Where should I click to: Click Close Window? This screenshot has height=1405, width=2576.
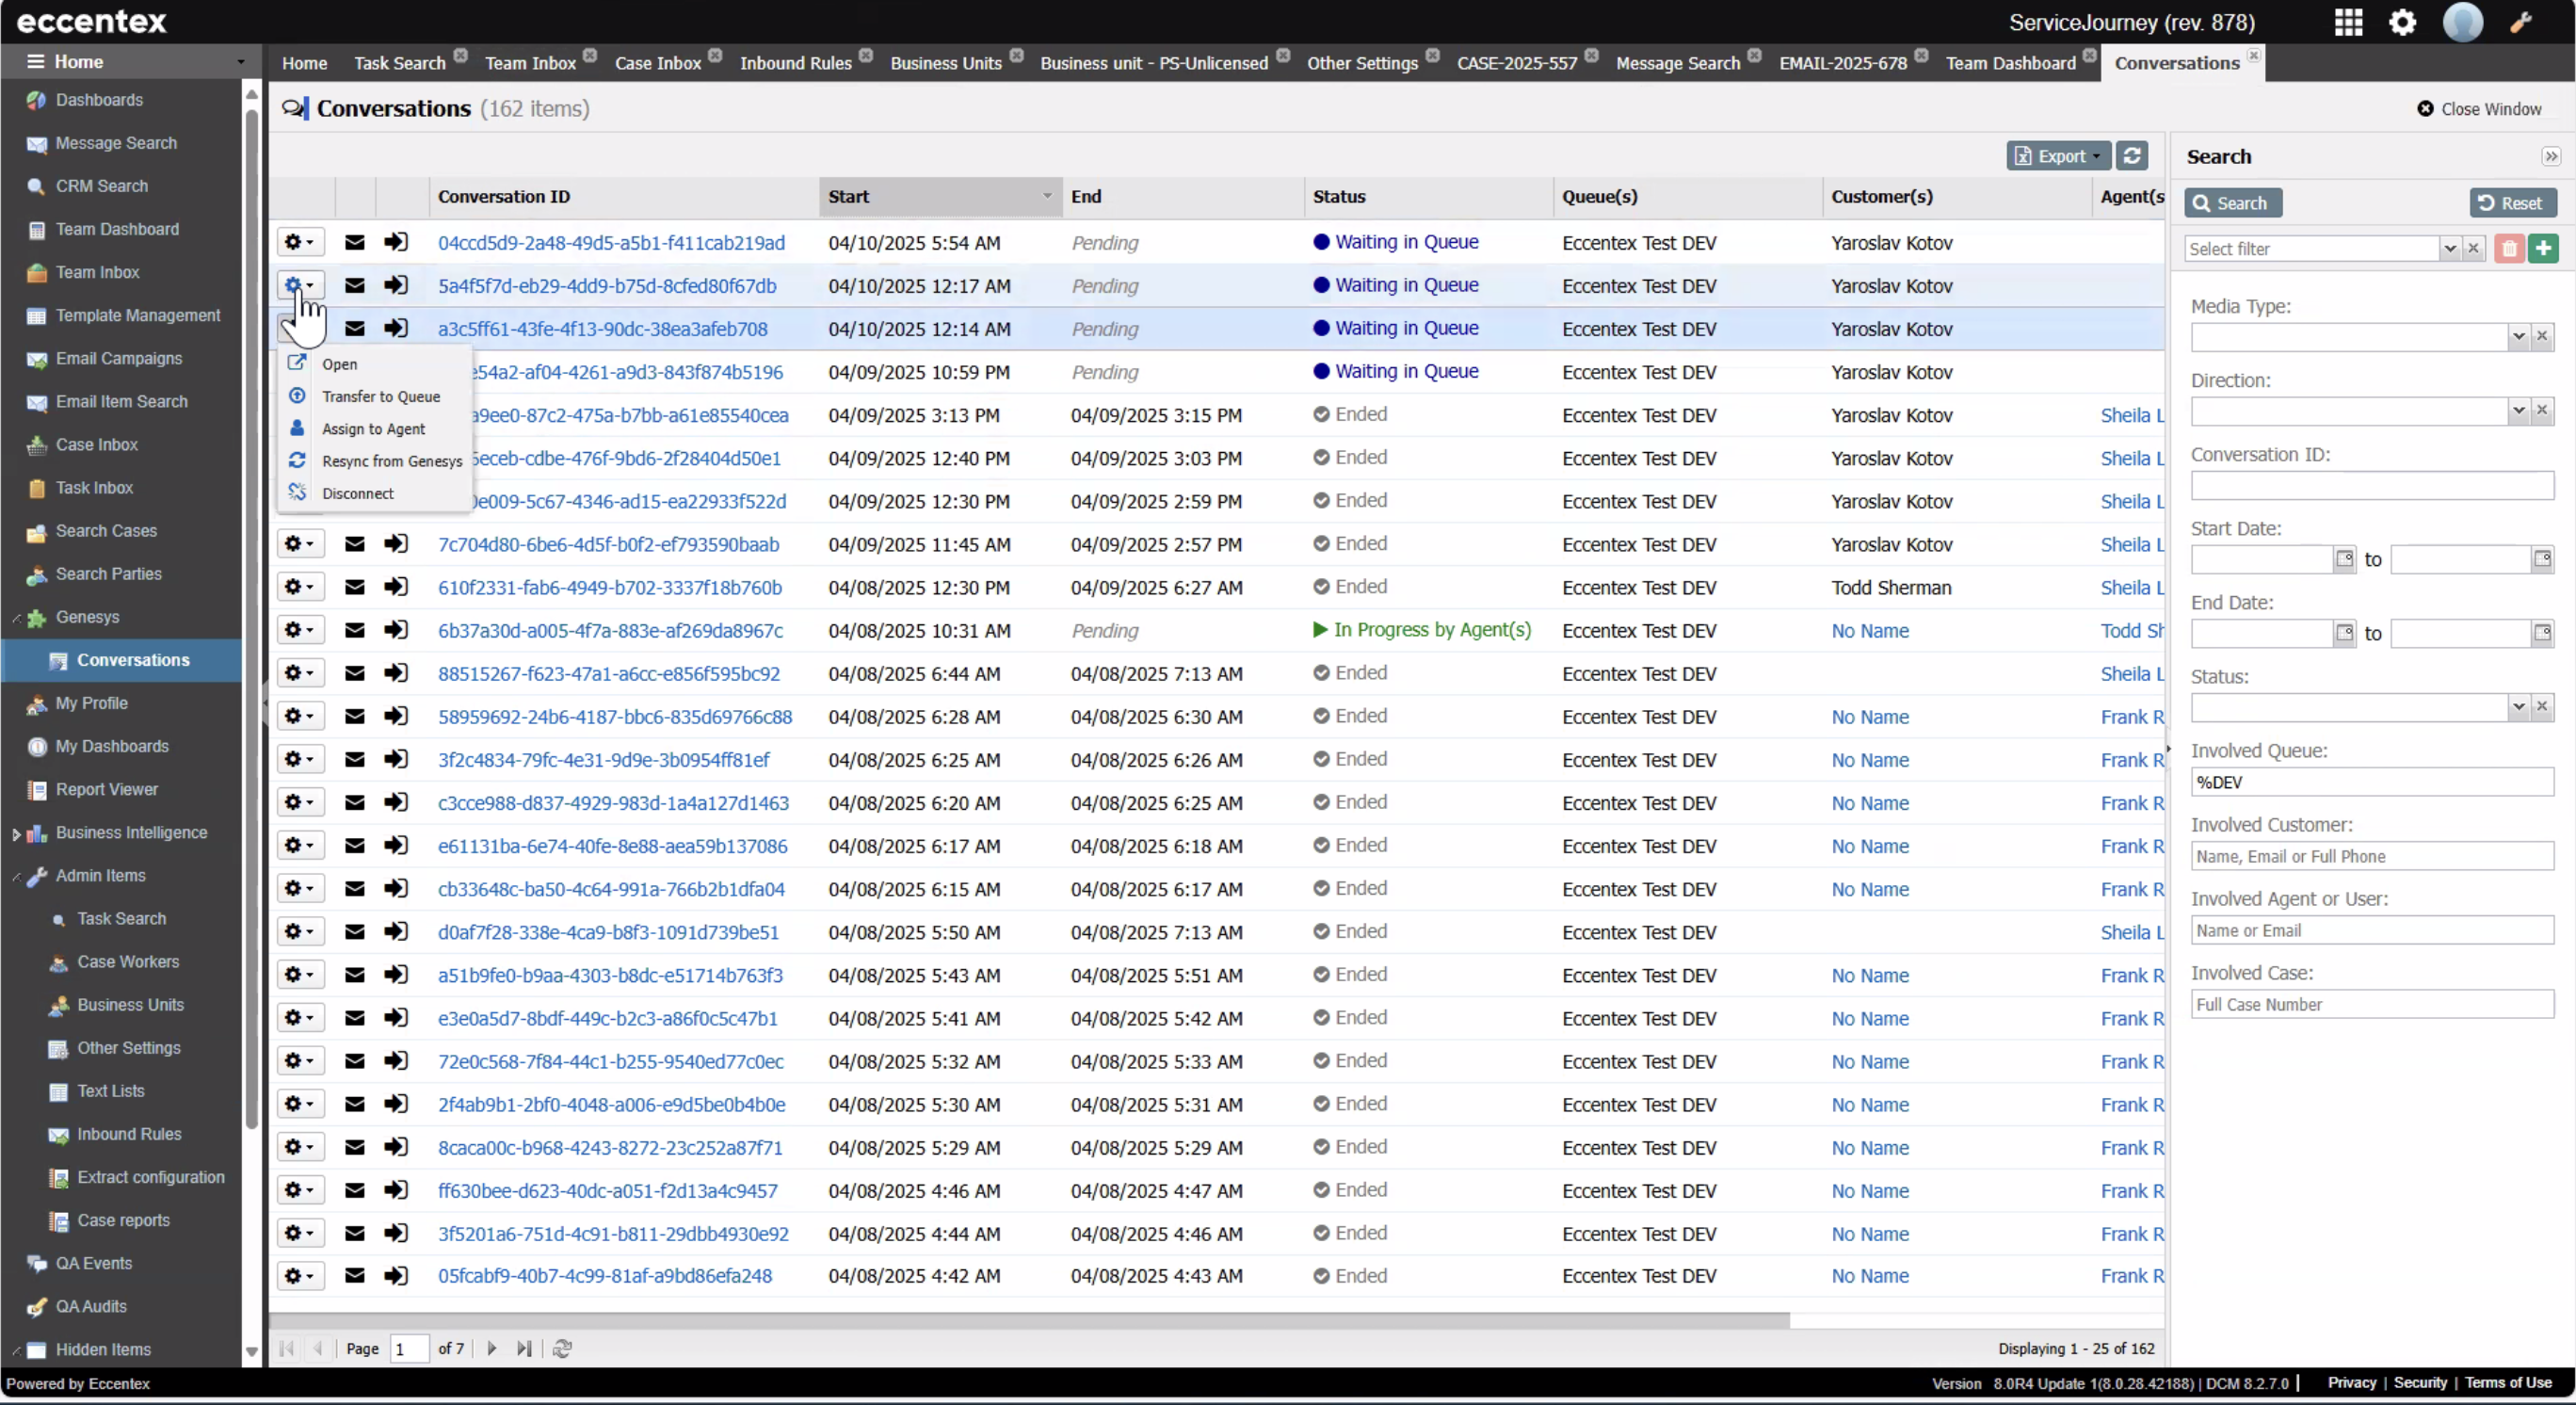coord(2479,109)
